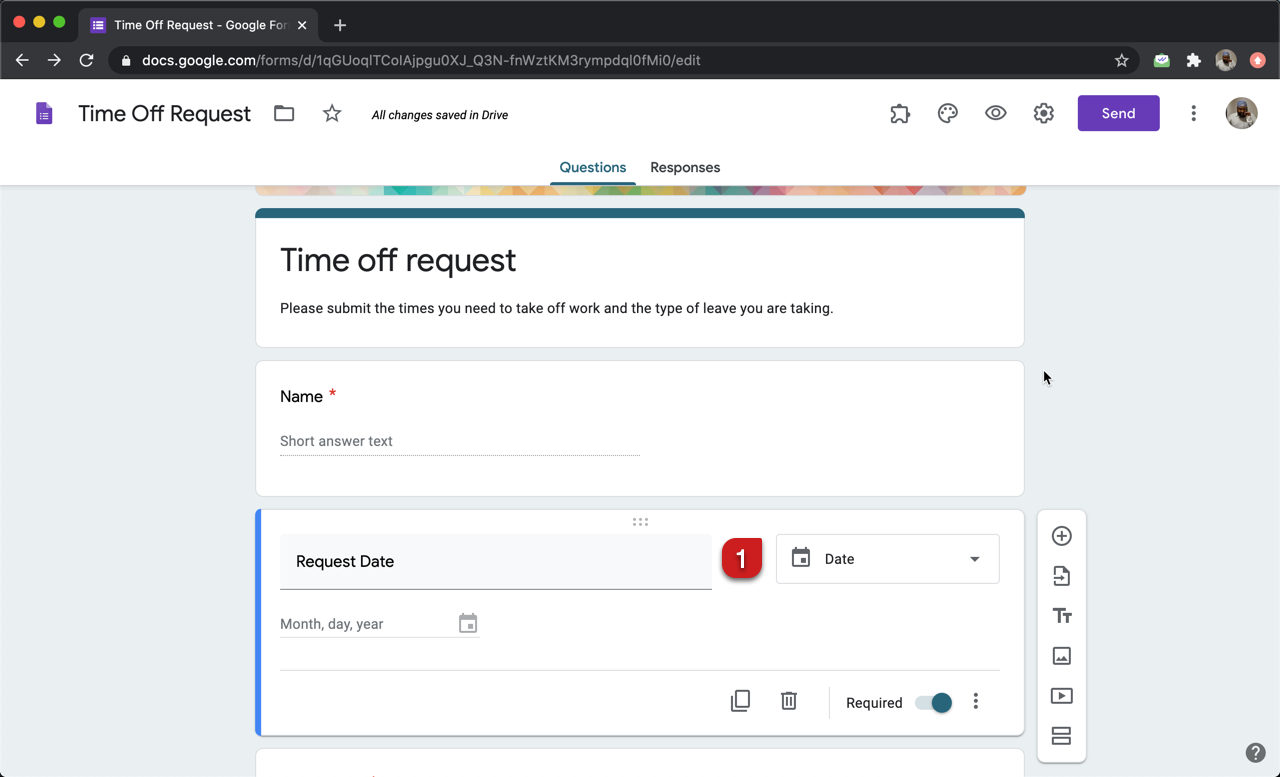1280x777 pixels.
Task: Switch to the Responses tab
Action: pyautogui.click(x=685, y=167)
